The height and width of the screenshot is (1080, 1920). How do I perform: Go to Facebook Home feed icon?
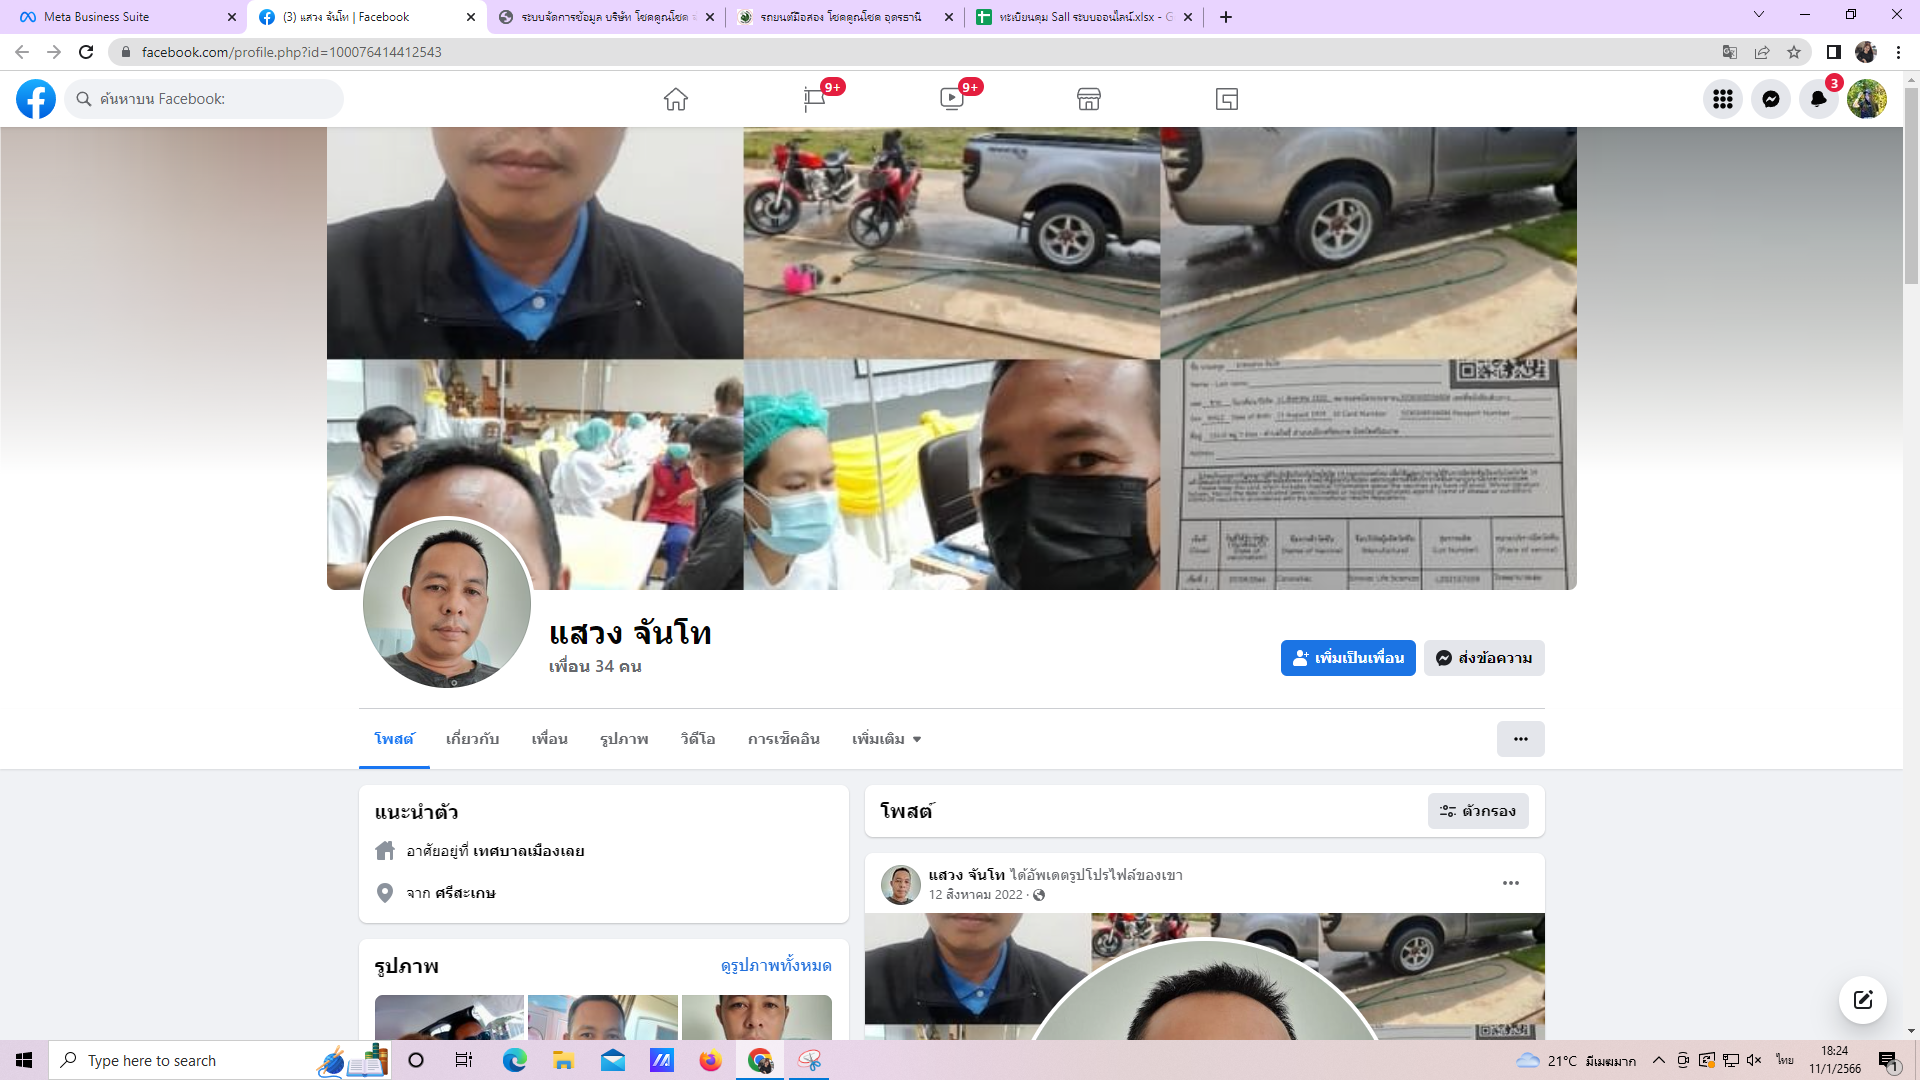(x=676, y=99)
